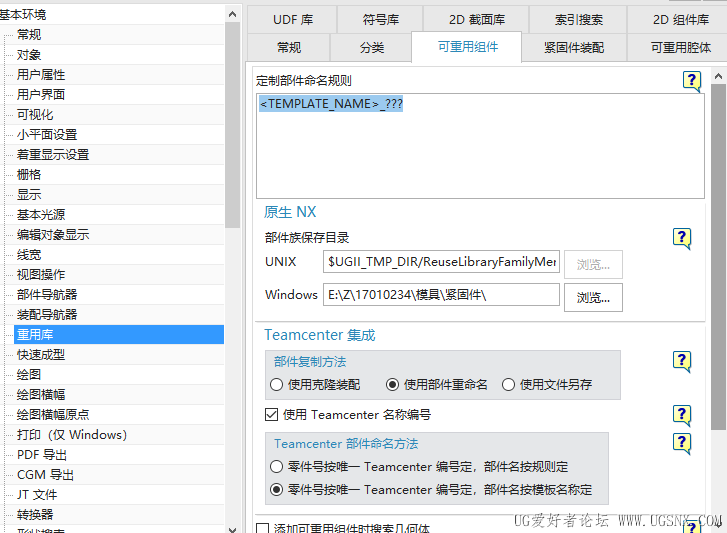This screenshot has height=533, width=727.
Task: Select 使用克隆装配 radio option
Action: [276, 385]
